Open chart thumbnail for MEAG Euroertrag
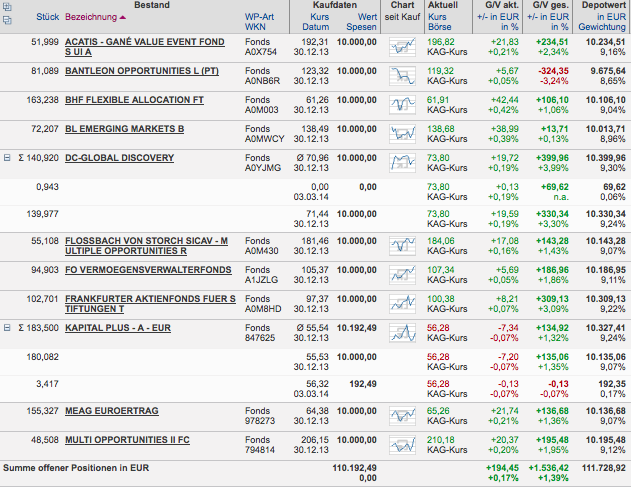The image size is (631, 487). pos(402,416)
